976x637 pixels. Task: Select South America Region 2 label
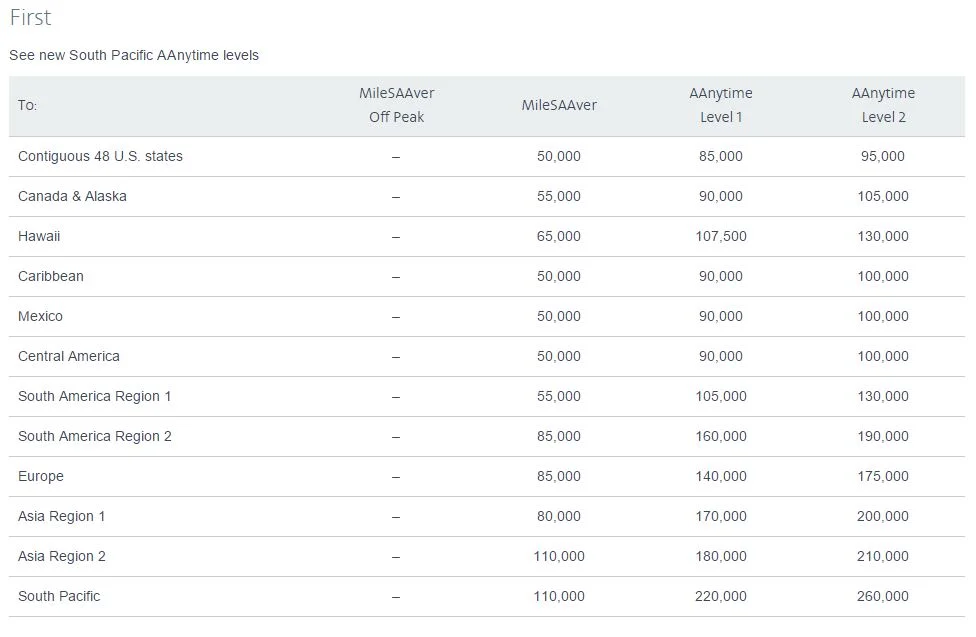tap(95, 436)
